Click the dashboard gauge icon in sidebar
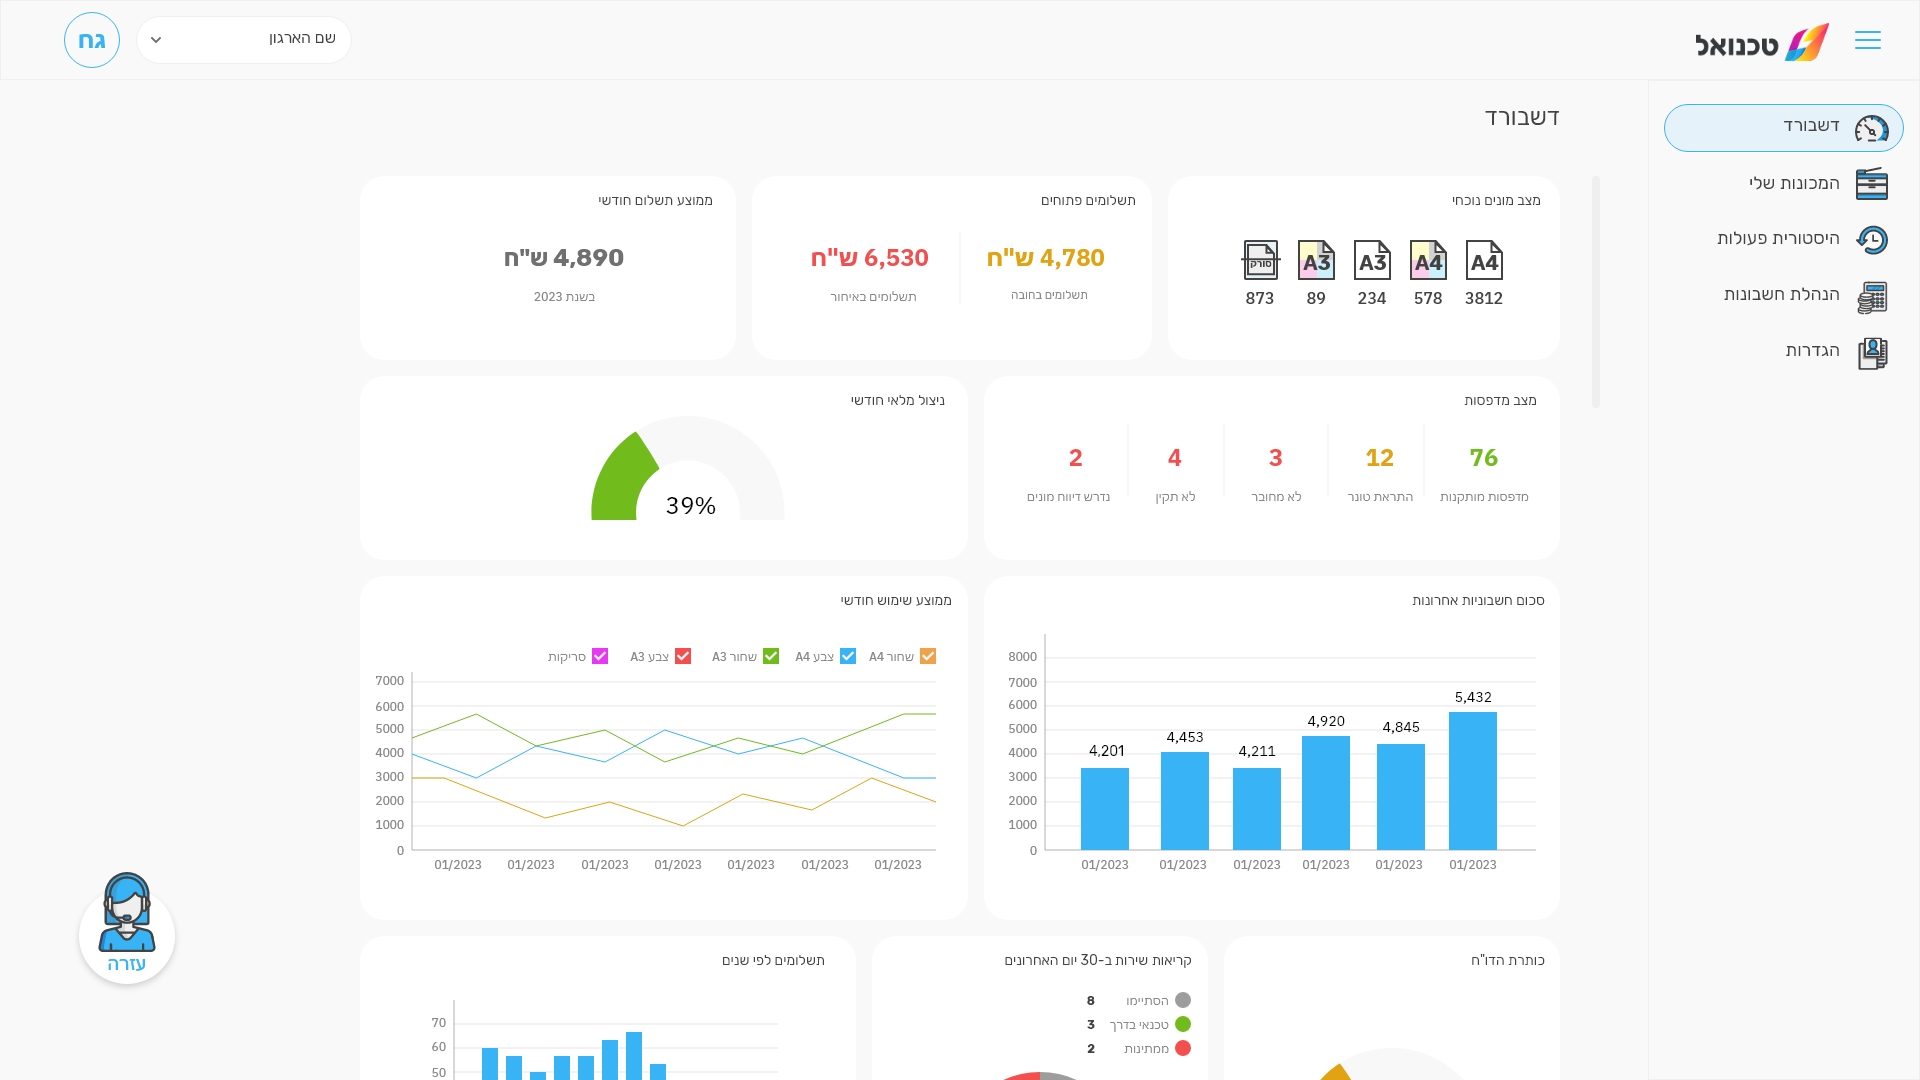 [x=1871, y=128]
